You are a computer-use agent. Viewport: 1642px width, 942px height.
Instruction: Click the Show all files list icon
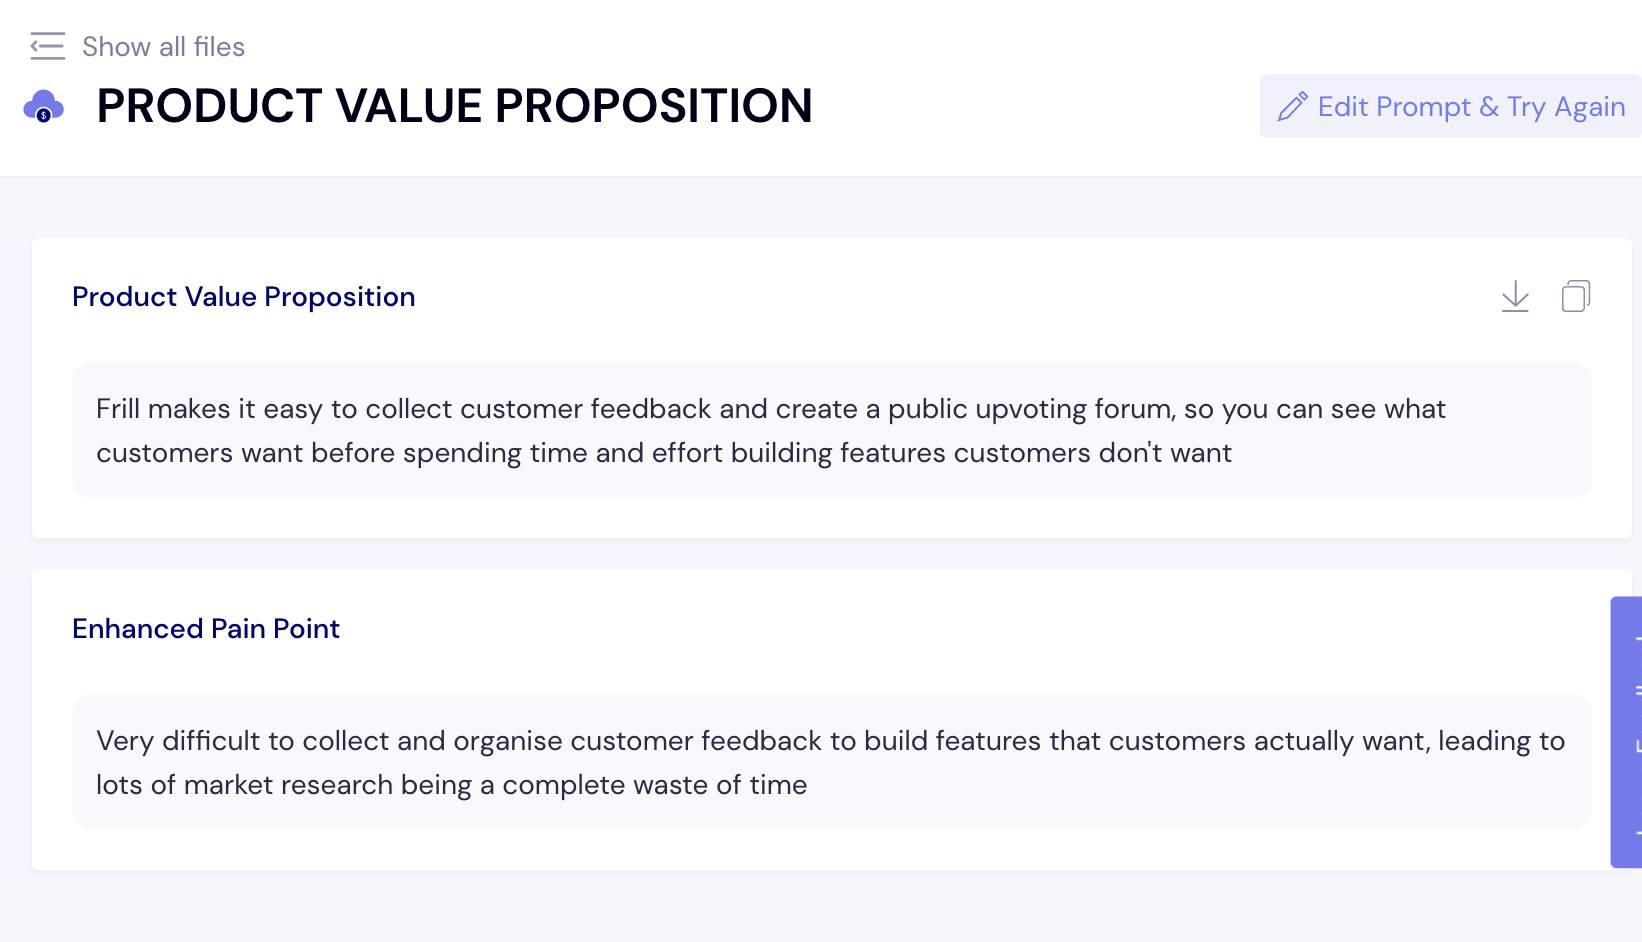tap(47, 46)
